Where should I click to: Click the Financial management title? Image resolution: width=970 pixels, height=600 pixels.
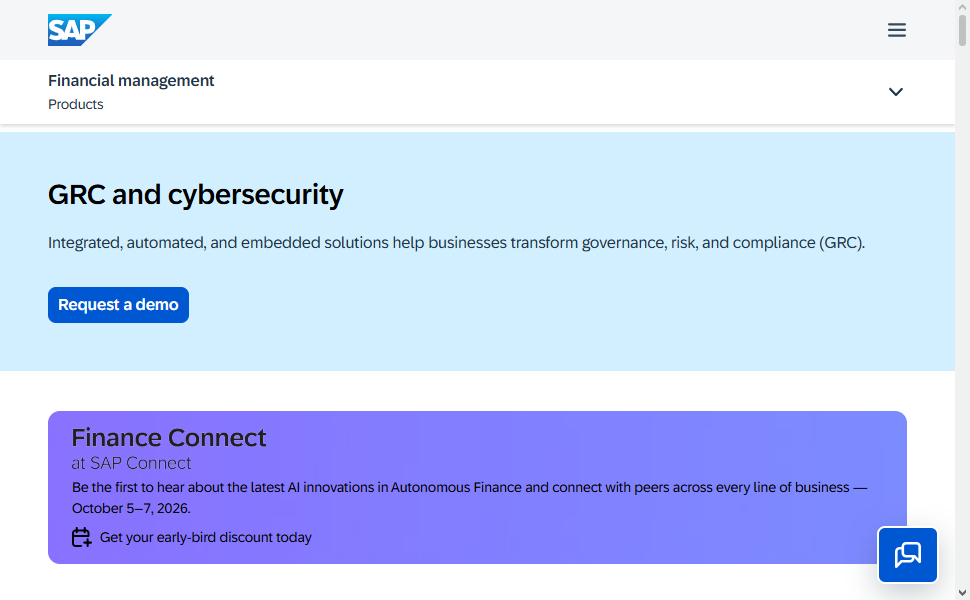point(131,80)
